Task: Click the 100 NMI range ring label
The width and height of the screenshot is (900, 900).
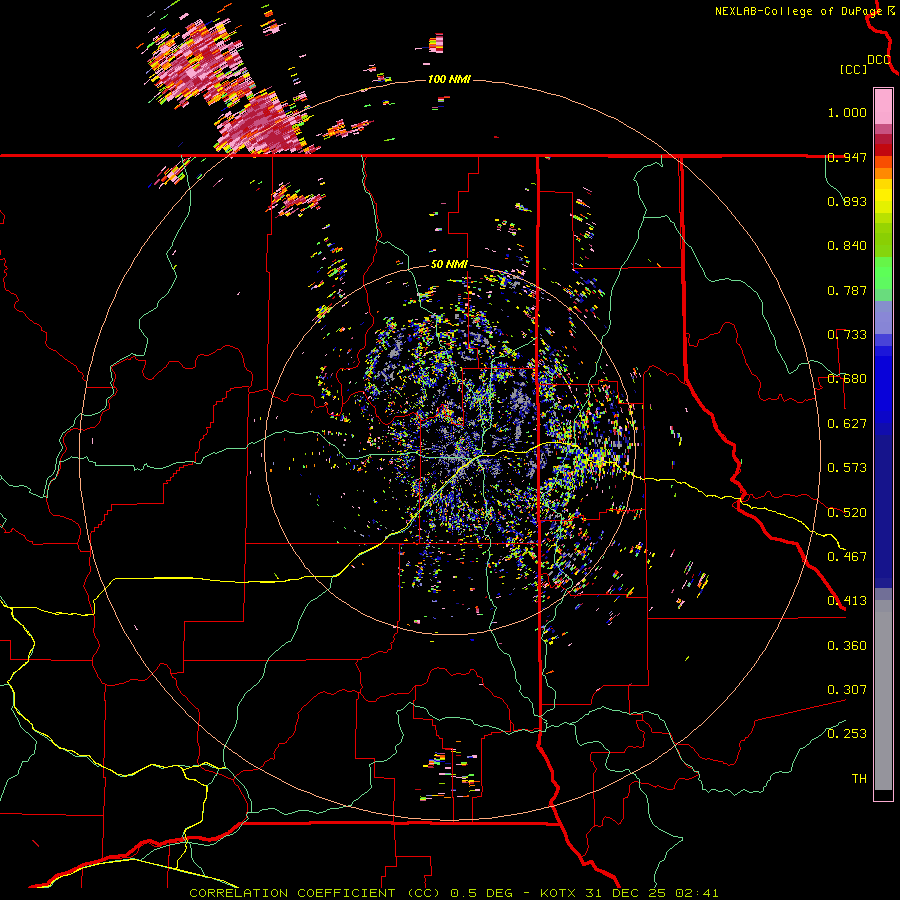Action: click(449, 79)
